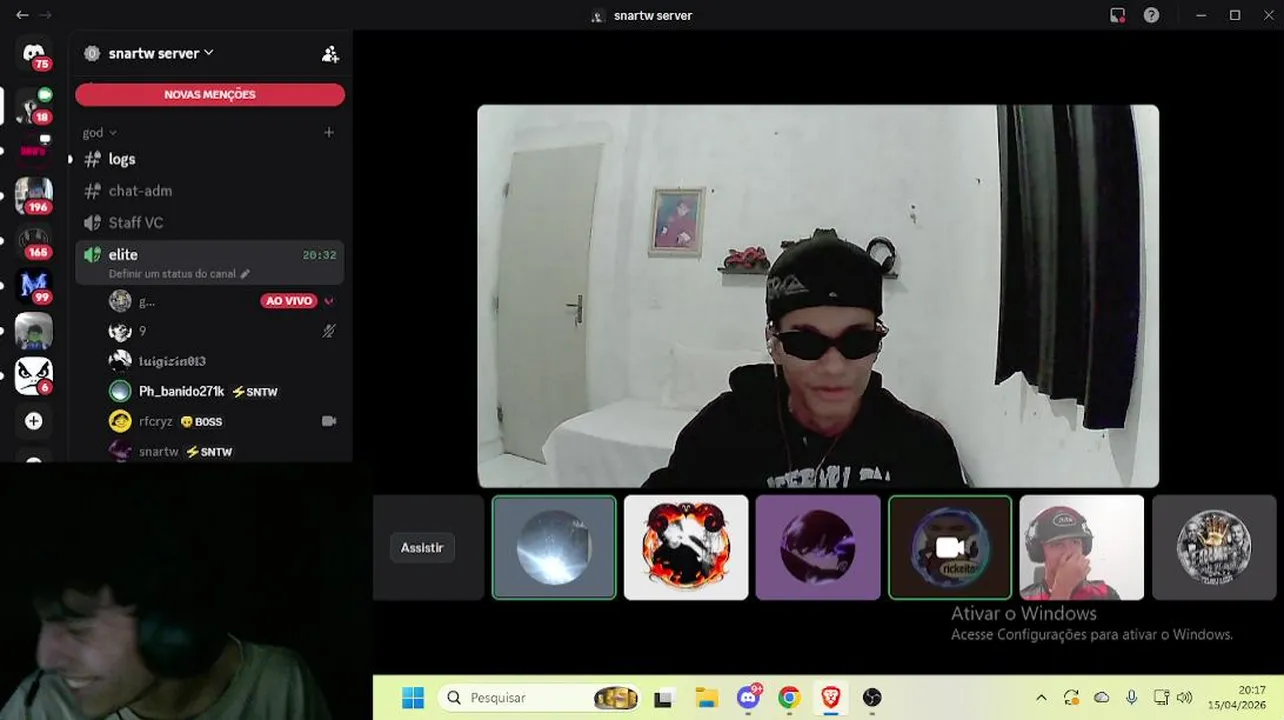Expand the snartw server dropdown menu
The width and height of the screenshot is (1284, 720).
click(209, 52)
